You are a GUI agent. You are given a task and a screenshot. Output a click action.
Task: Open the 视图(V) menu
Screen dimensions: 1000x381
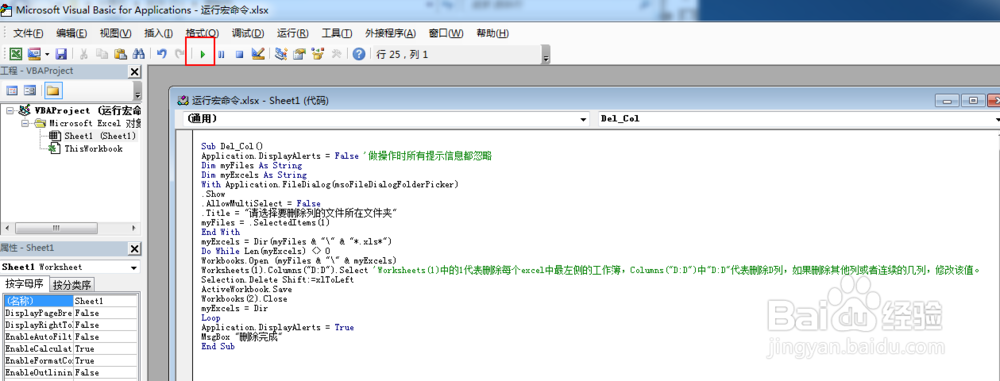(115, 33)
